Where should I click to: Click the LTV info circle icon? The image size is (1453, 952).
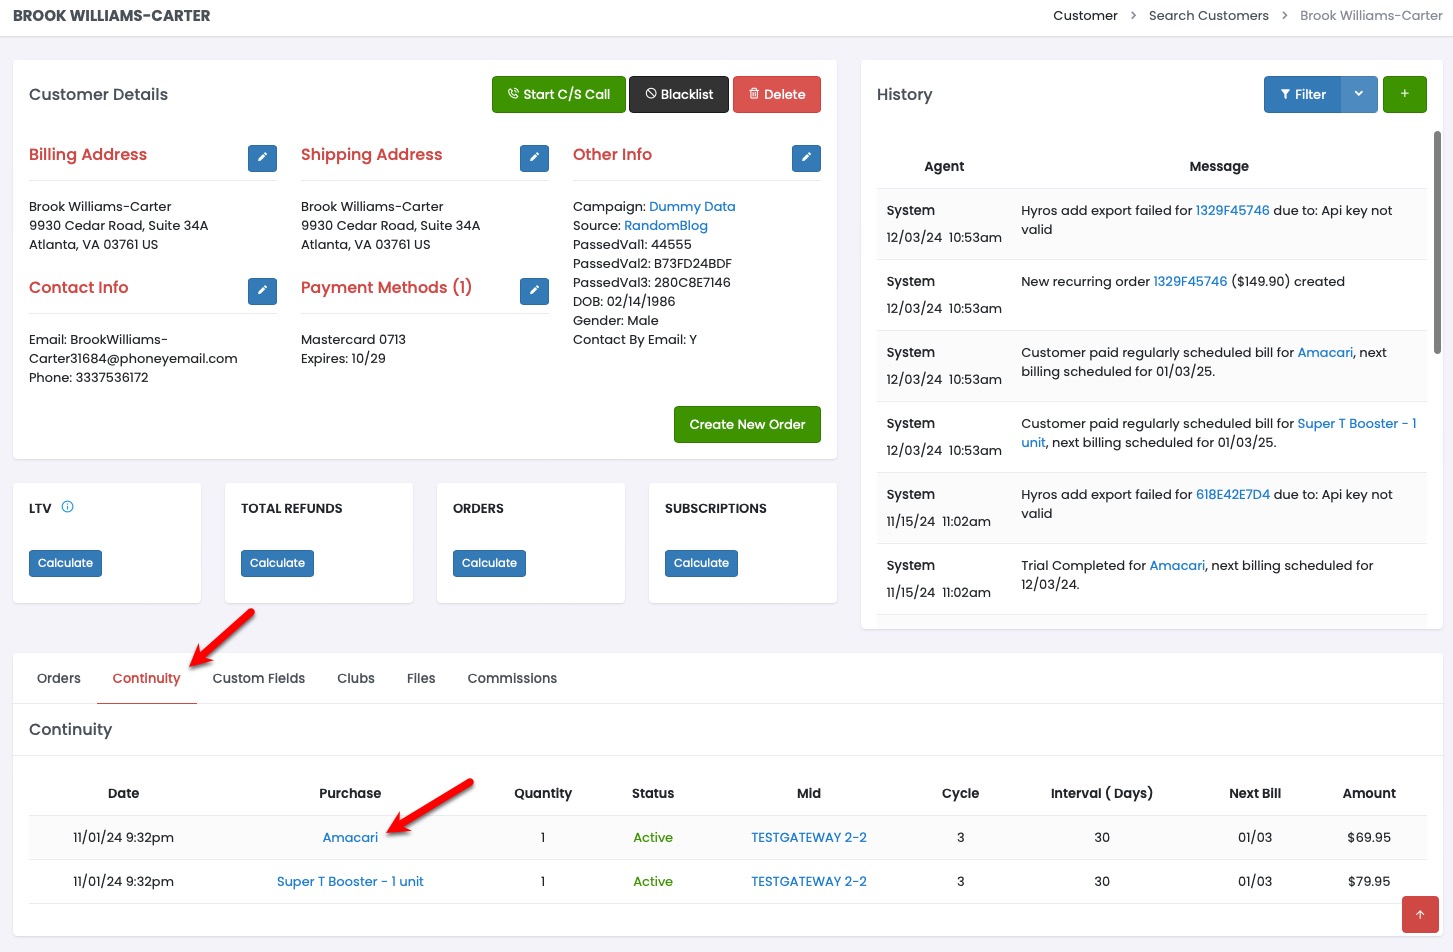click(68, 507)
